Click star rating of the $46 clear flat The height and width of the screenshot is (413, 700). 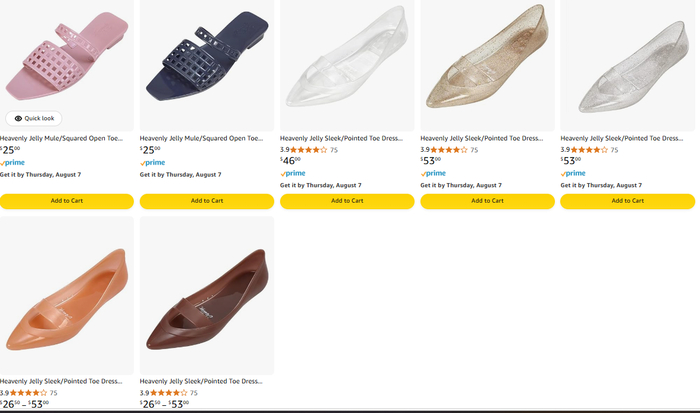pyautogui.click(x=310, y=150)
